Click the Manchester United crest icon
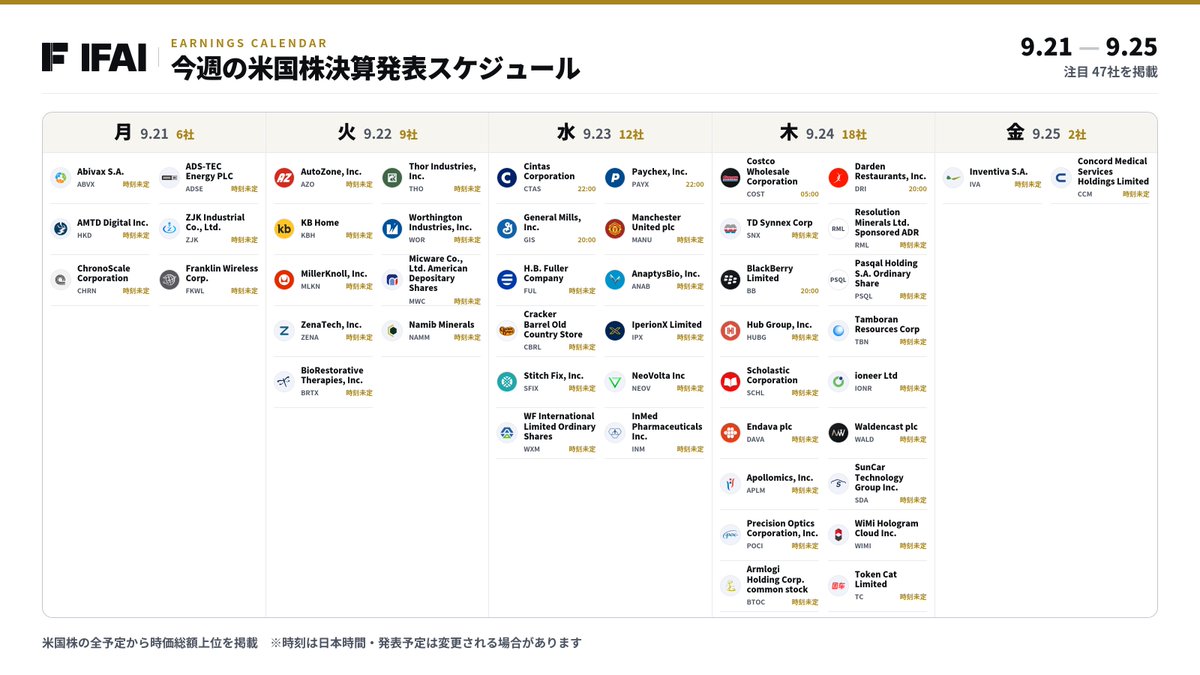Image resolution: width=1200 pixels, height=675 pixels. click(615, 228)
